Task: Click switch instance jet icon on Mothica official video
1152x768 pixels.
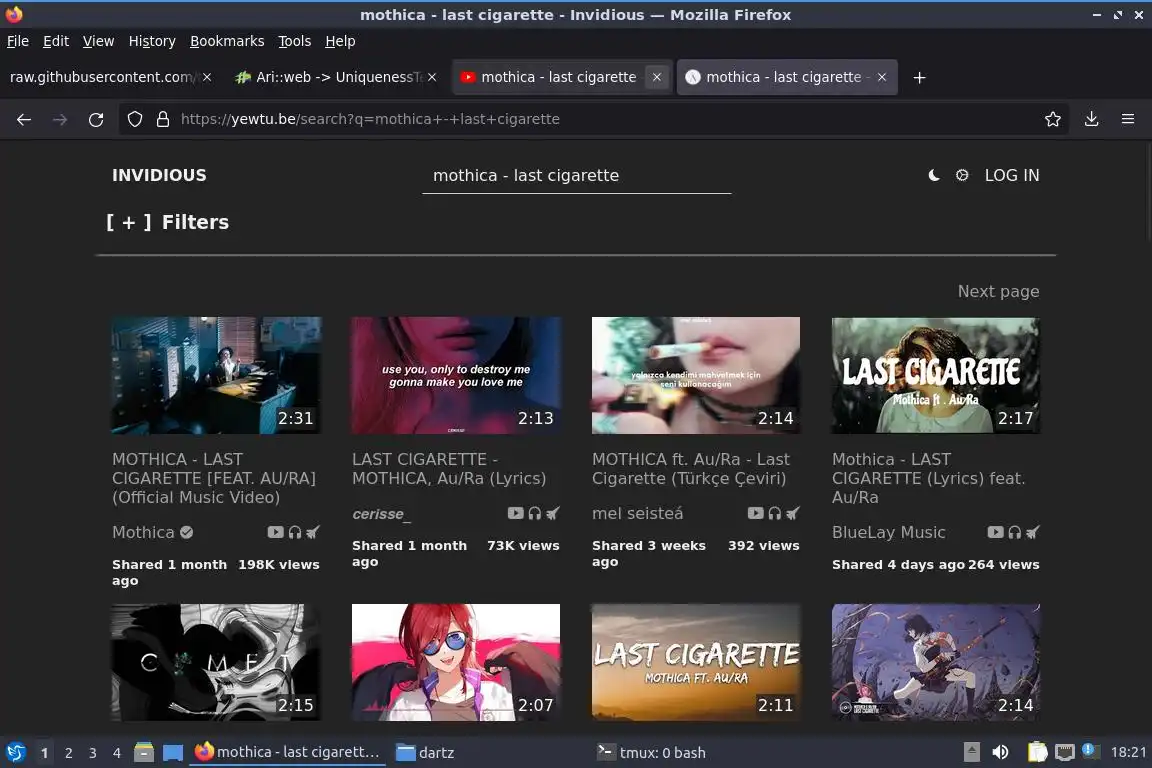Action: click(x=313, y=532)
